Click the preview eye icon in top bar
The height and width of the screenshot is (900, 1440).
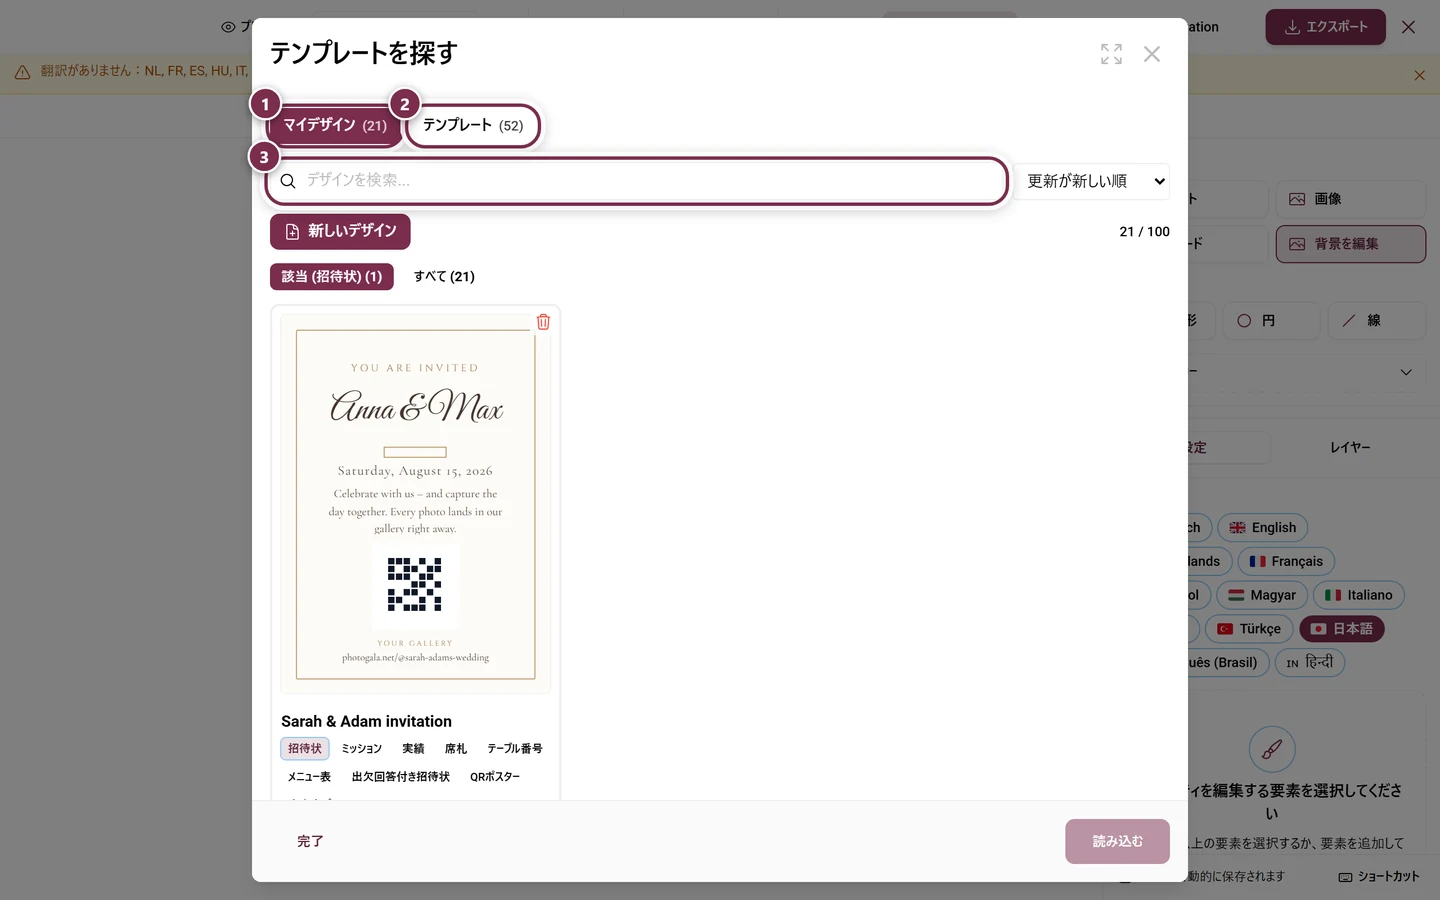(x=228, y=27)
